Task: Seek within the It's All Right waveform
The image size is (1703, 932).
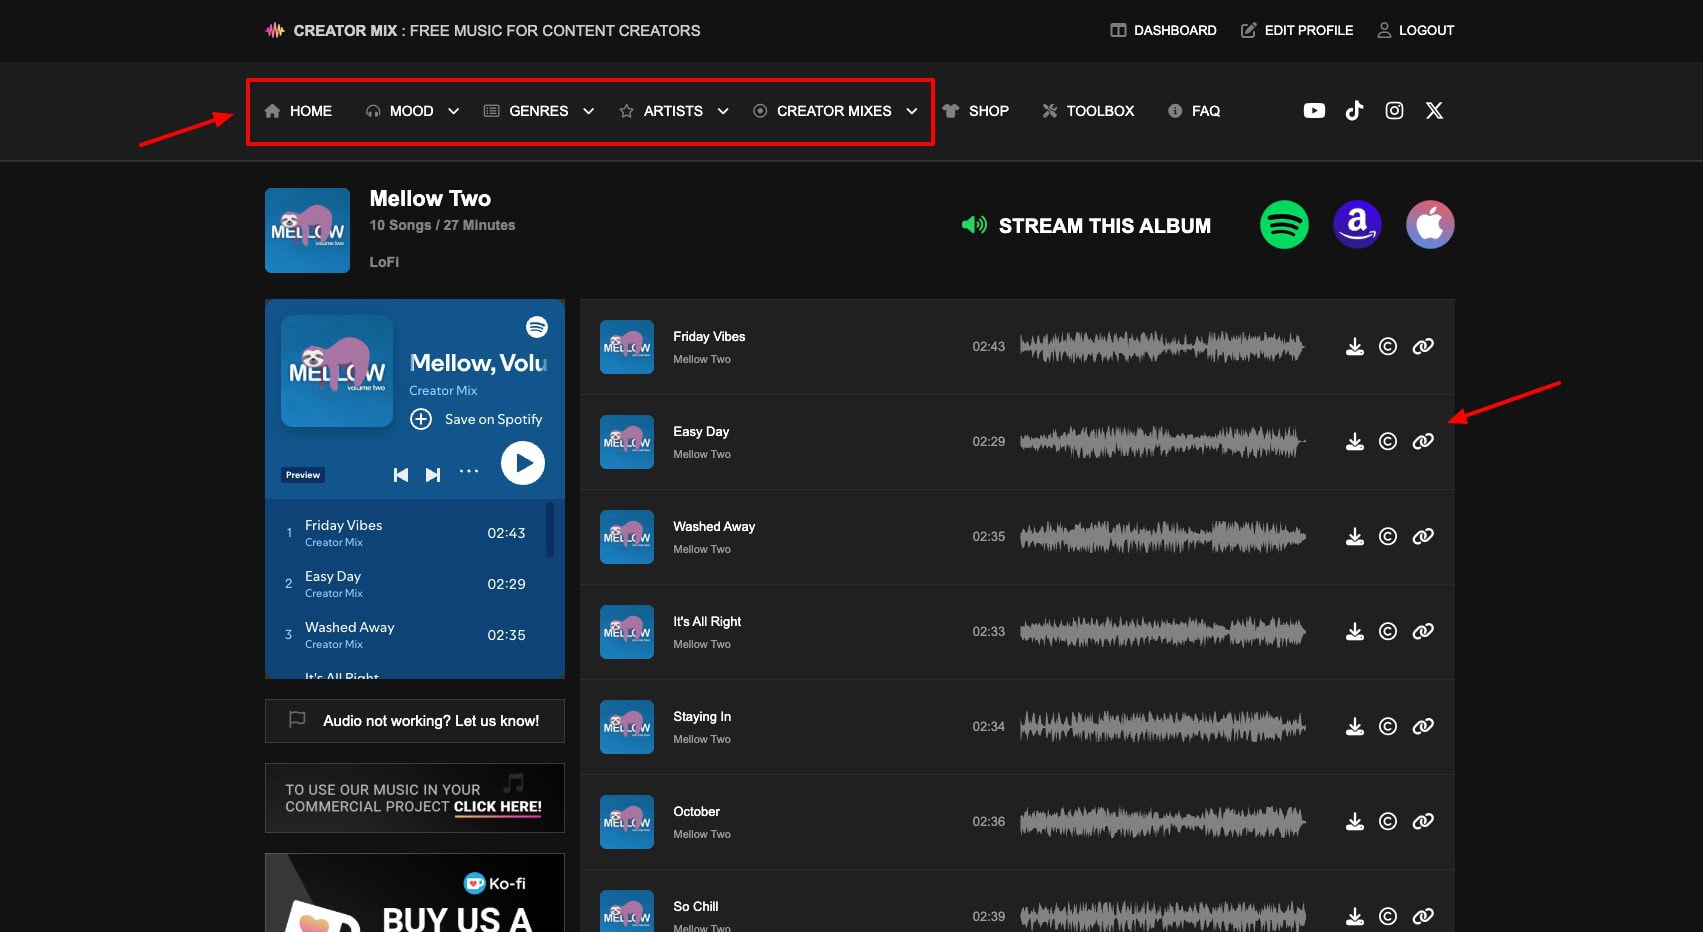Action: tap(1162, 632)
